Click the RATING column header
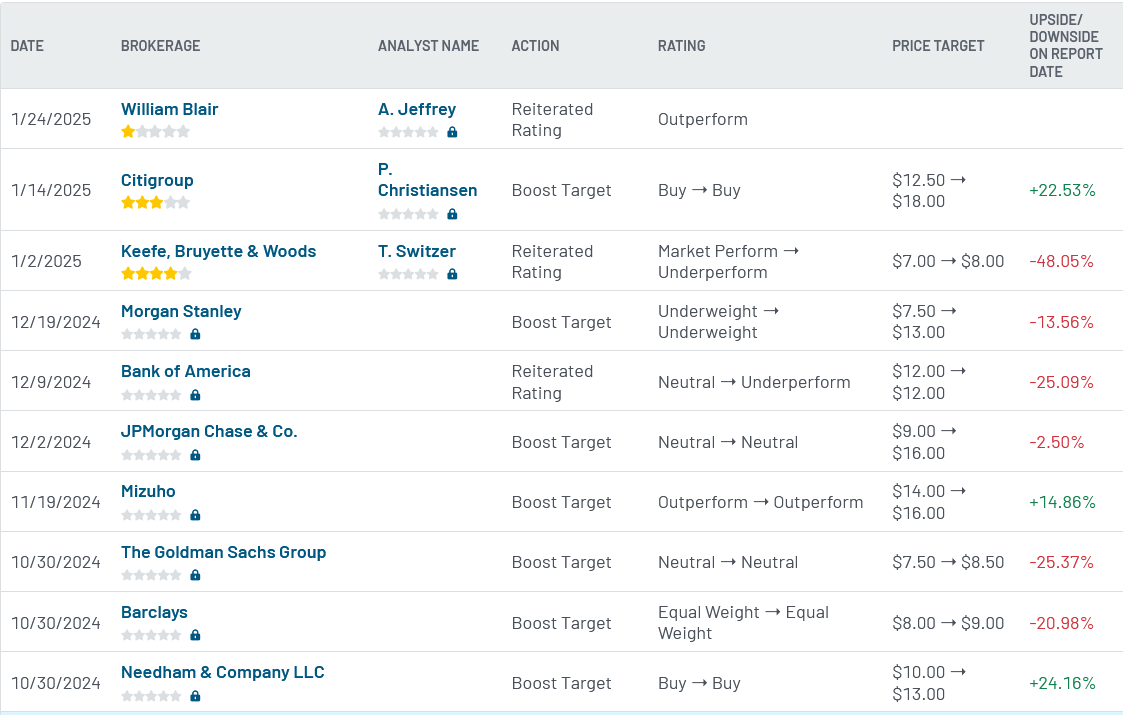This screenshot has width=1123, height=715. [x=682, y=46]
